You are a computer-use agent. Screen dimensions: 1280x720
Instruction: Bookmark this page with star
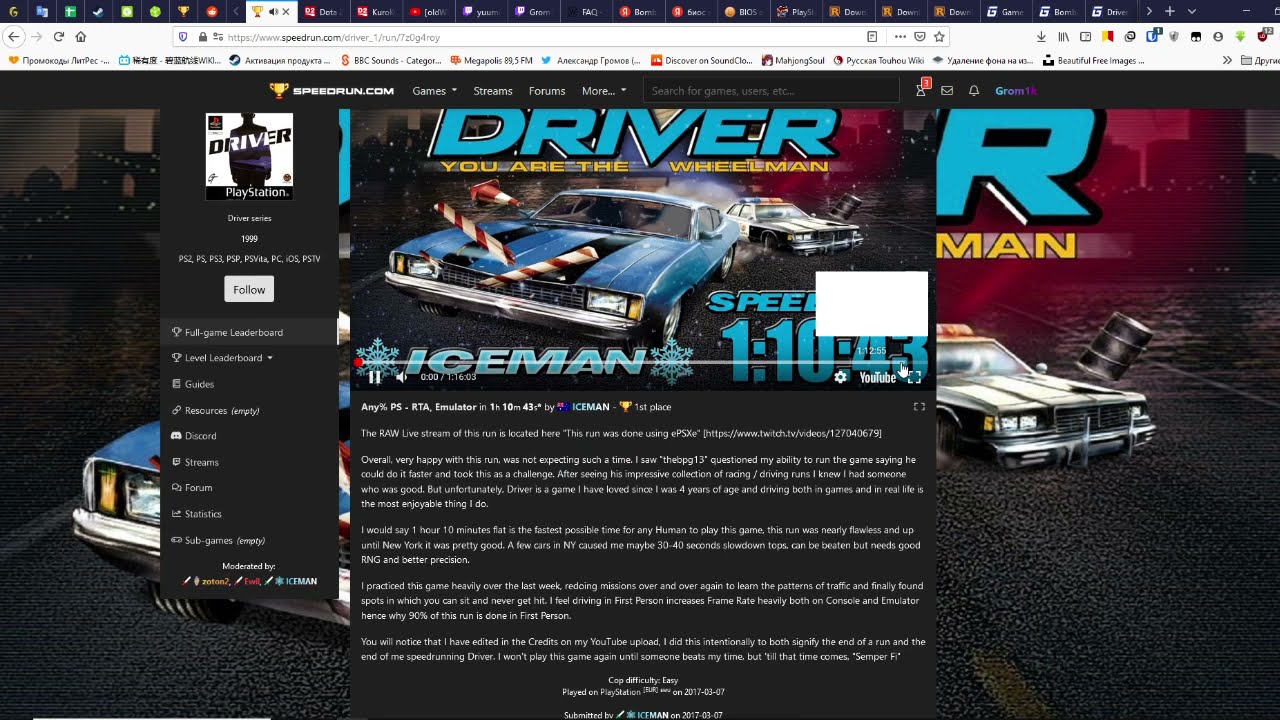pyautogui.click(x=939, y=36)
